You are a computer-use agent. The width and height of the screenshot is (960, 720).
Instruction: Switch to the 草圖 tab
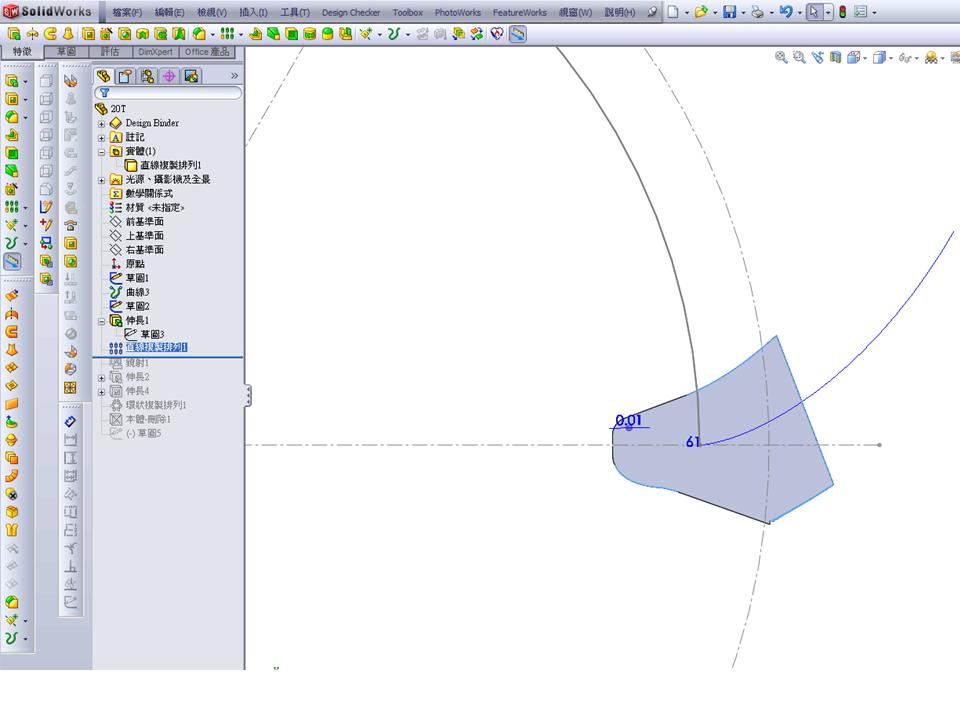[66, 51]
